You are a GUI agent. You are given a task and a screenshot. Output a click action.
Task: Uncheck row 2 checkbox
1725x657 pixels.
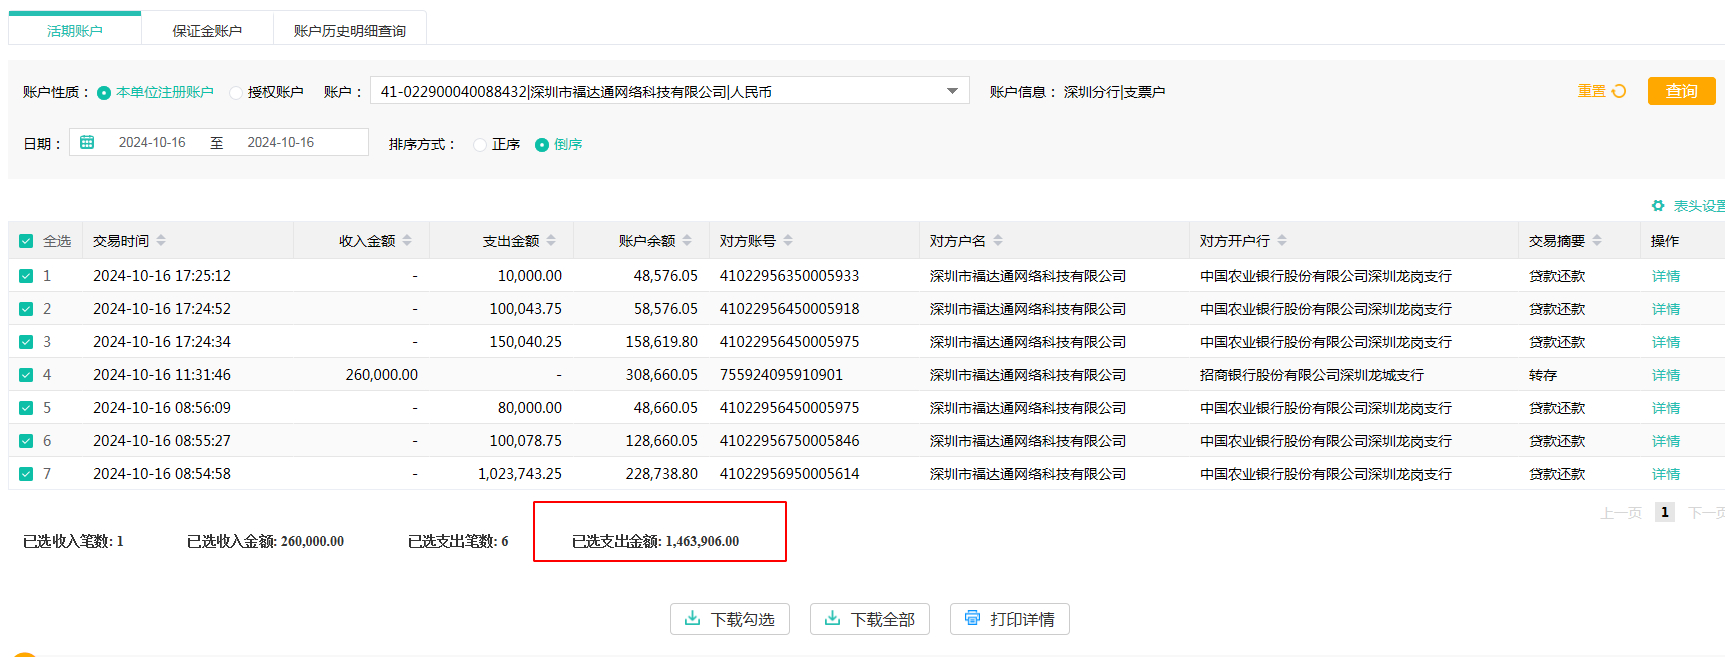pyautogui.click(x=26, y=309)
